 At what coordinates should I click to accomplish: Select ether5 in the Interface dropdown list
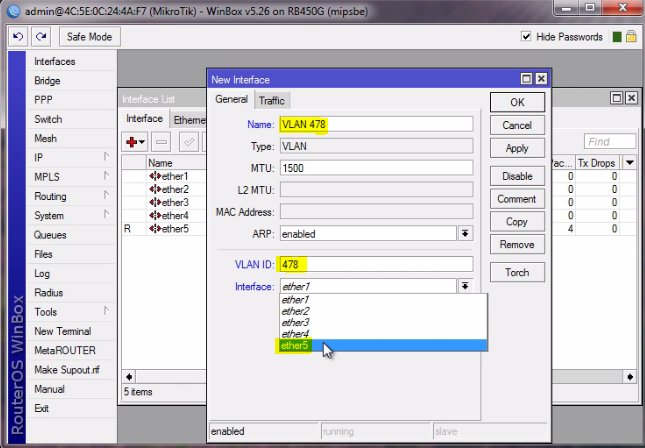point(383,345)
